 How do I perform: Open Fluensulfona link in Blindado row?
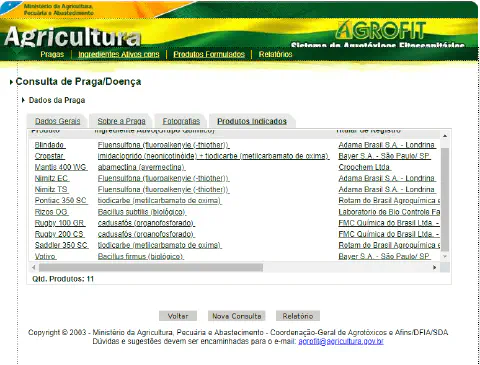pyautogui.click(x=163, y=145)
